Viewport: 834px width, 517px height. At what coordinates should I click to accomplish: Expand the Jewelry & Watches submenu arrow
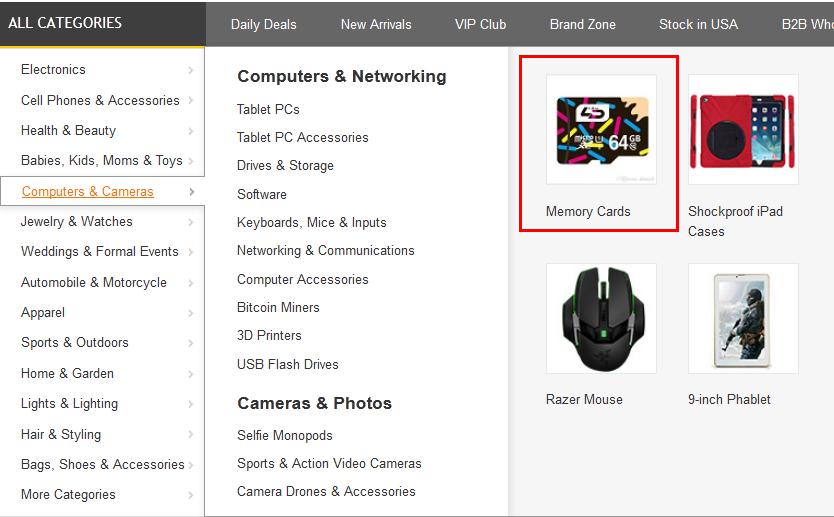[191, 222]
